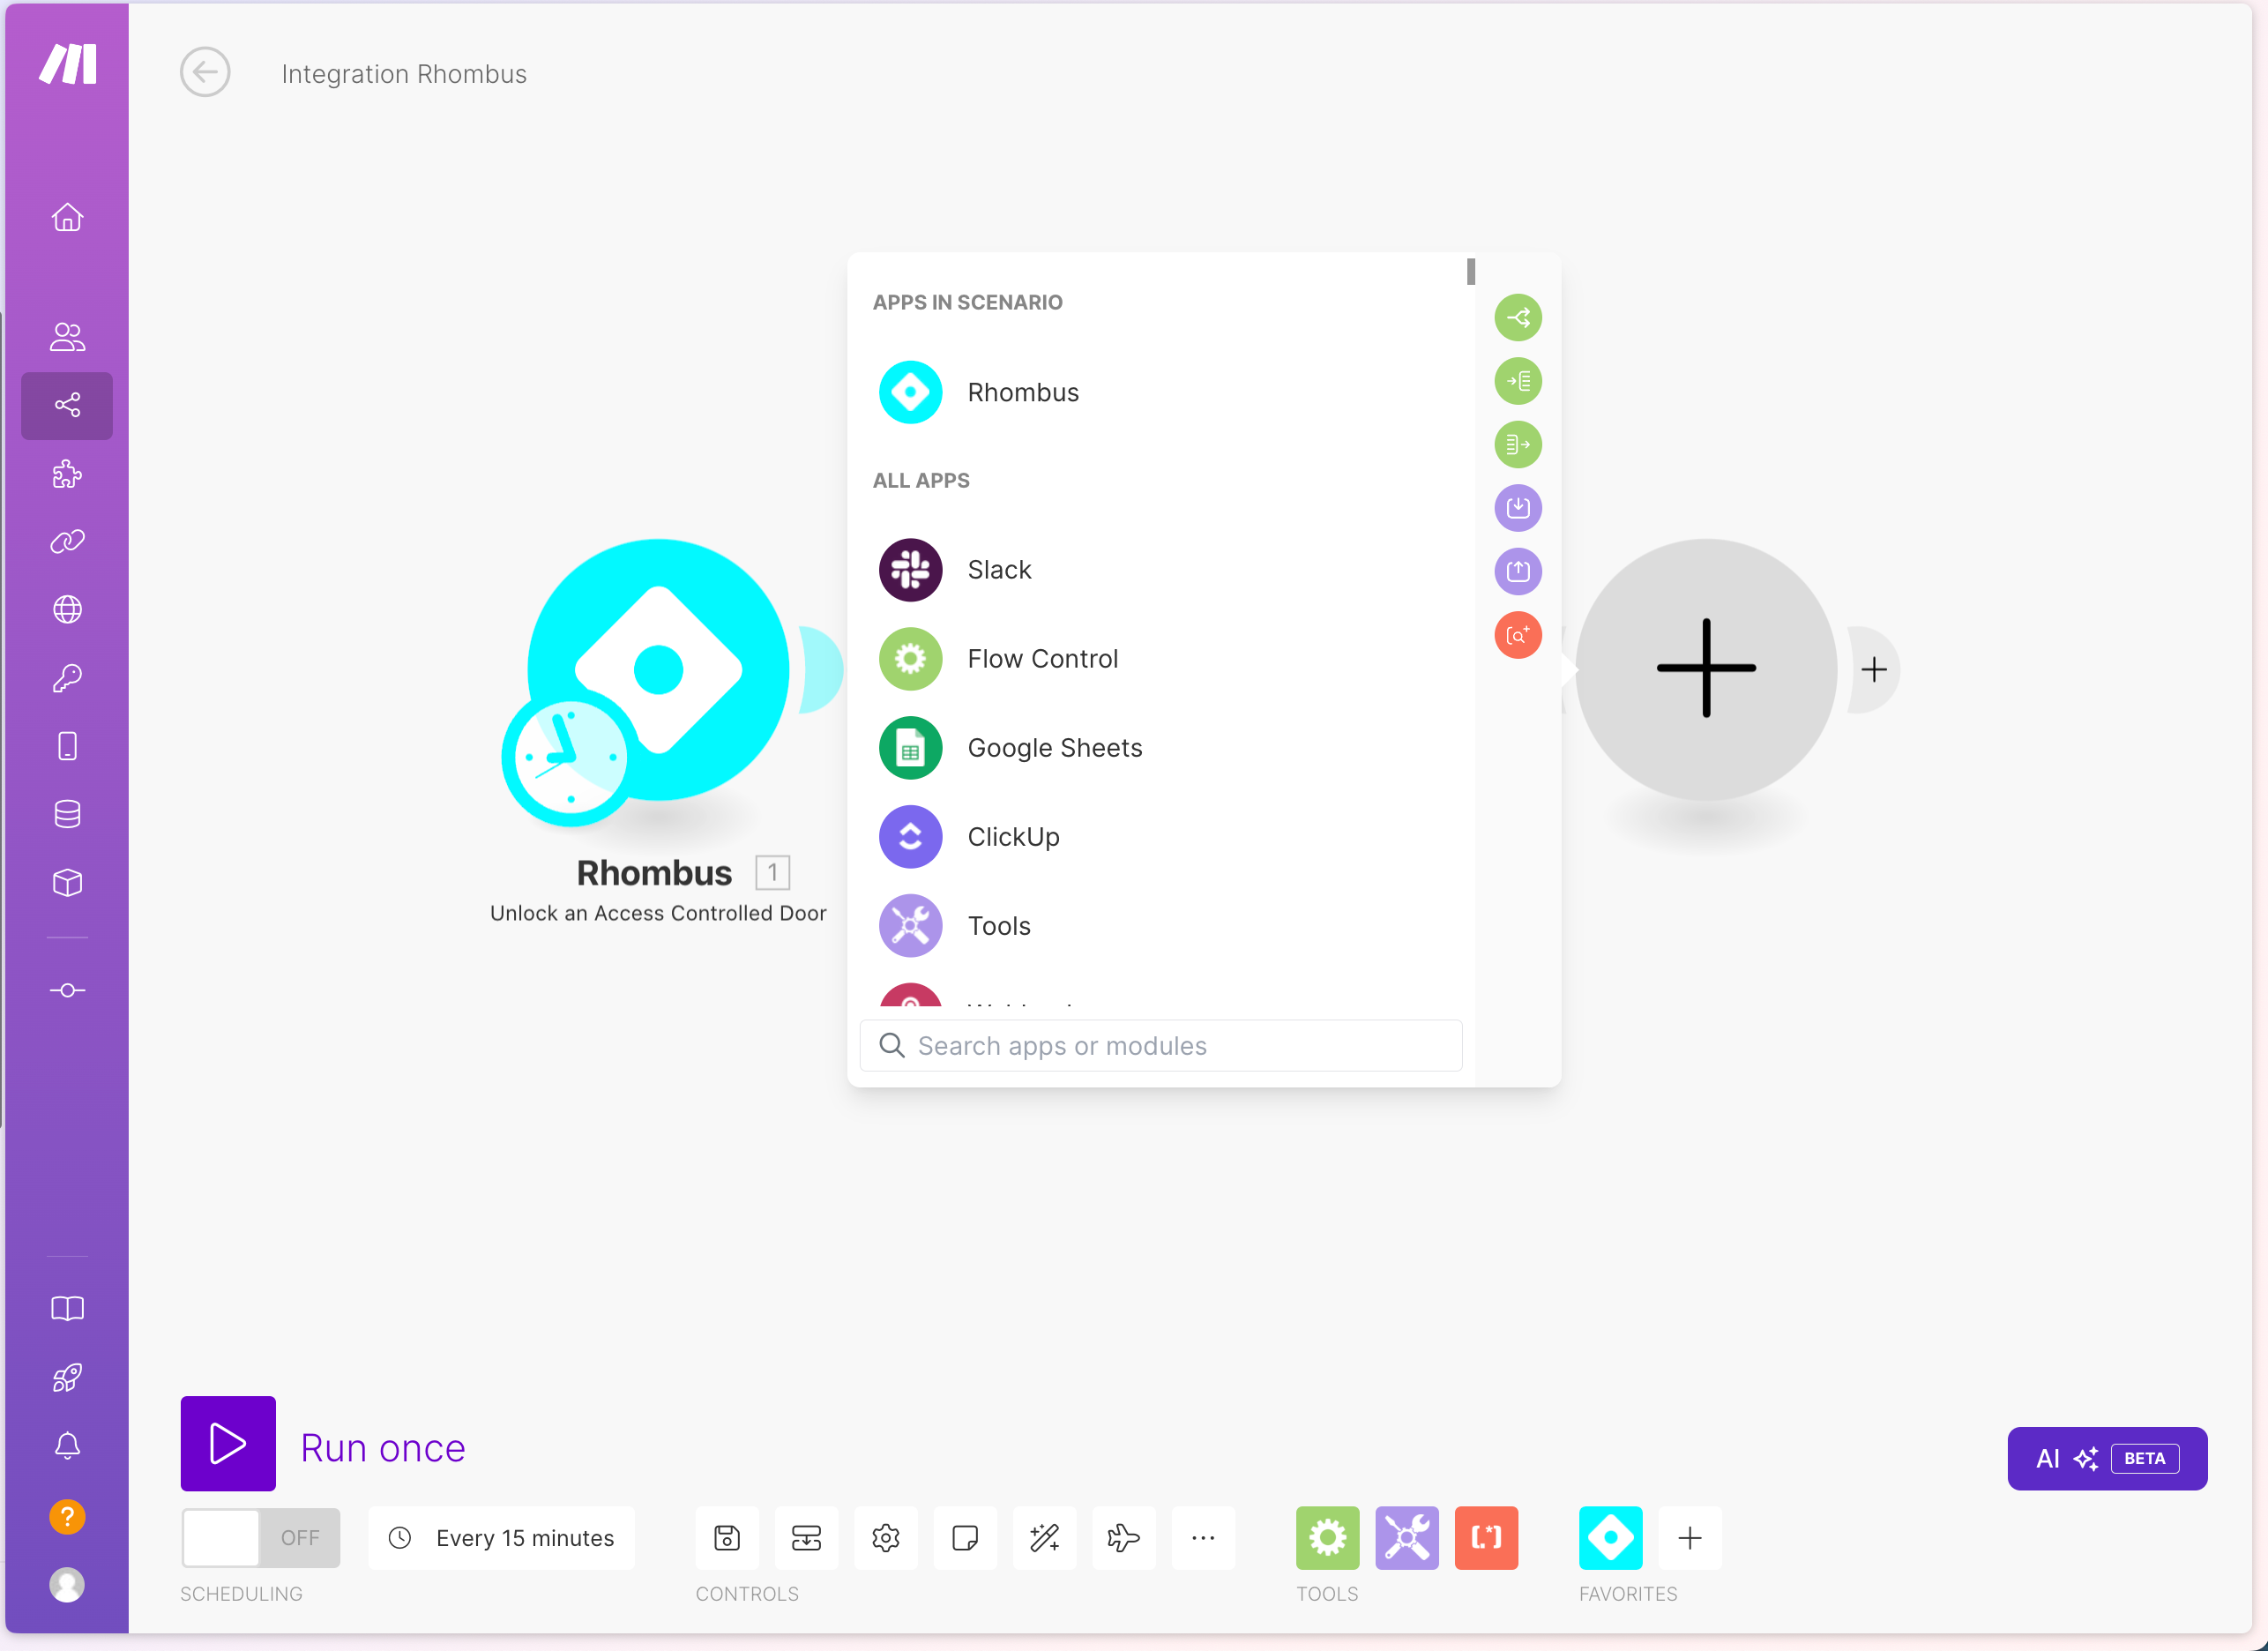Add the purple upload-arrow Tools shortcut
The height and width of the screenshot is (1651, 2268).
tap(1518, 571)
